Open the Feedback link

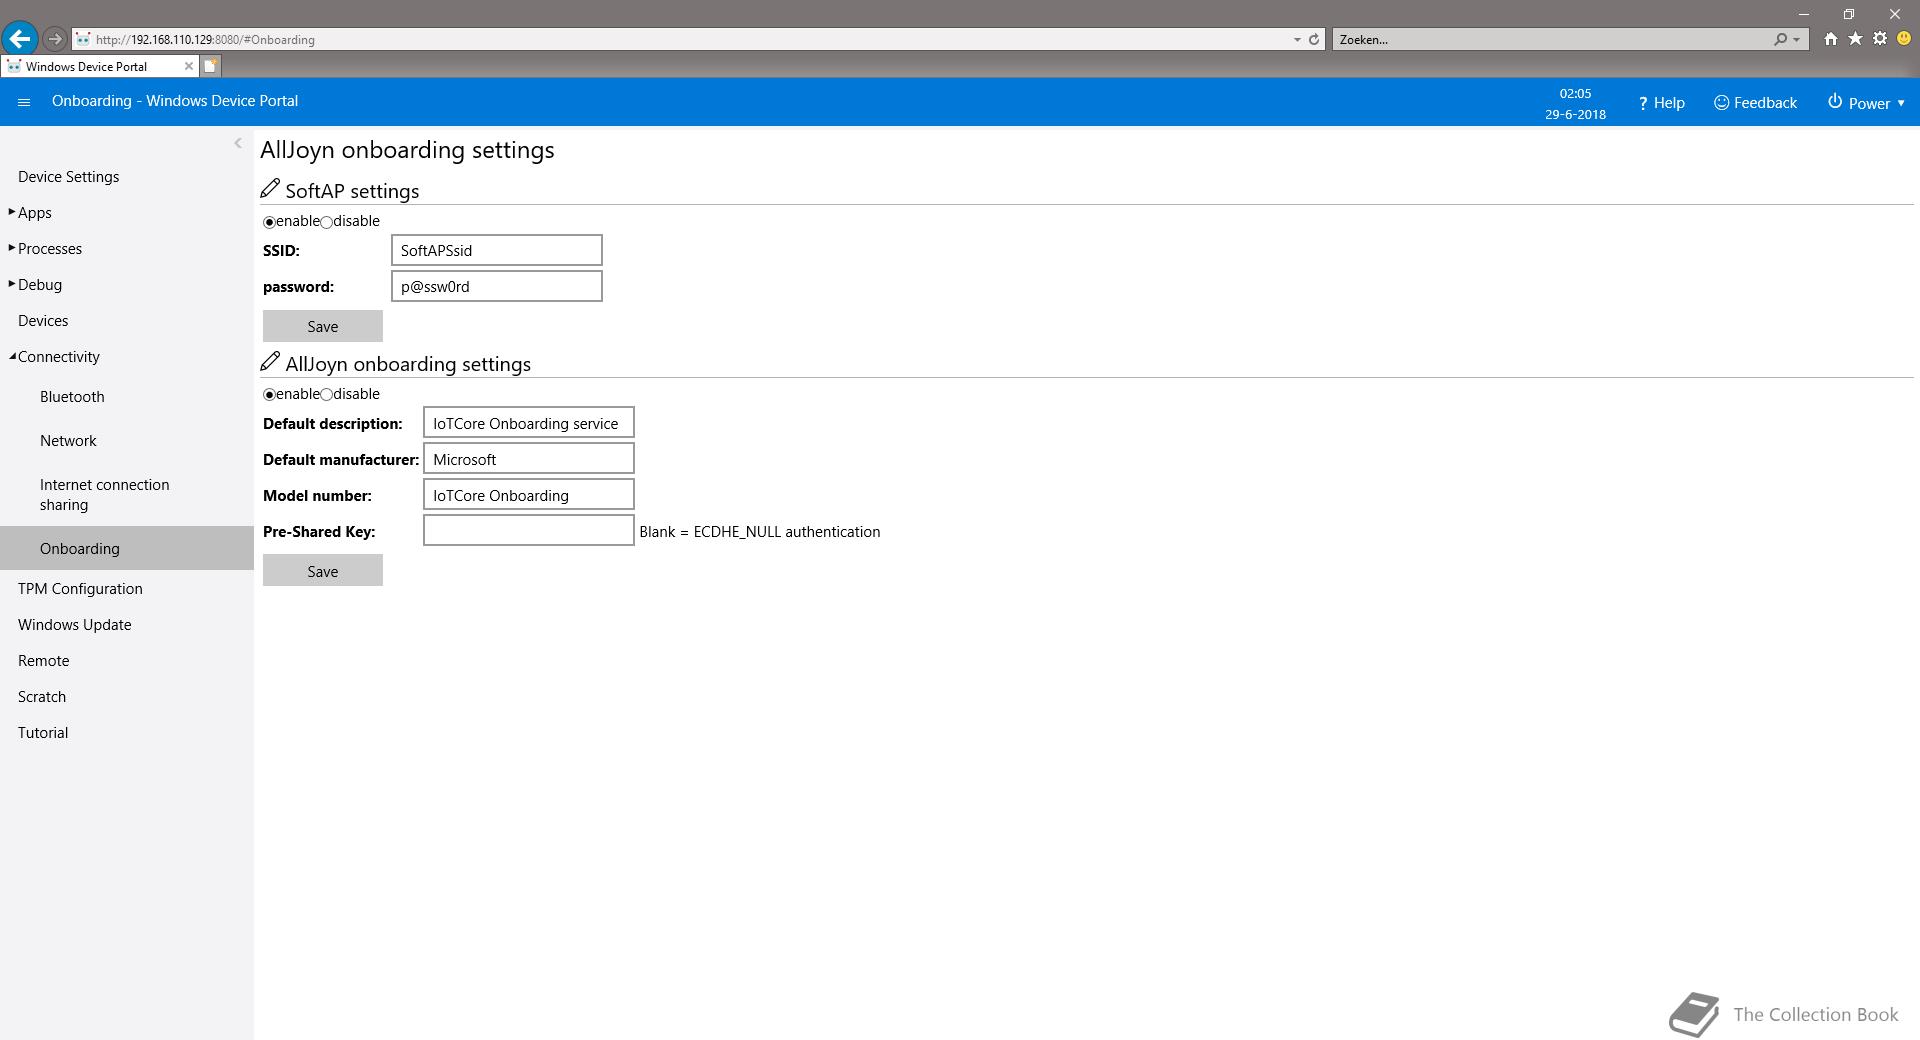click(1755, 103)
